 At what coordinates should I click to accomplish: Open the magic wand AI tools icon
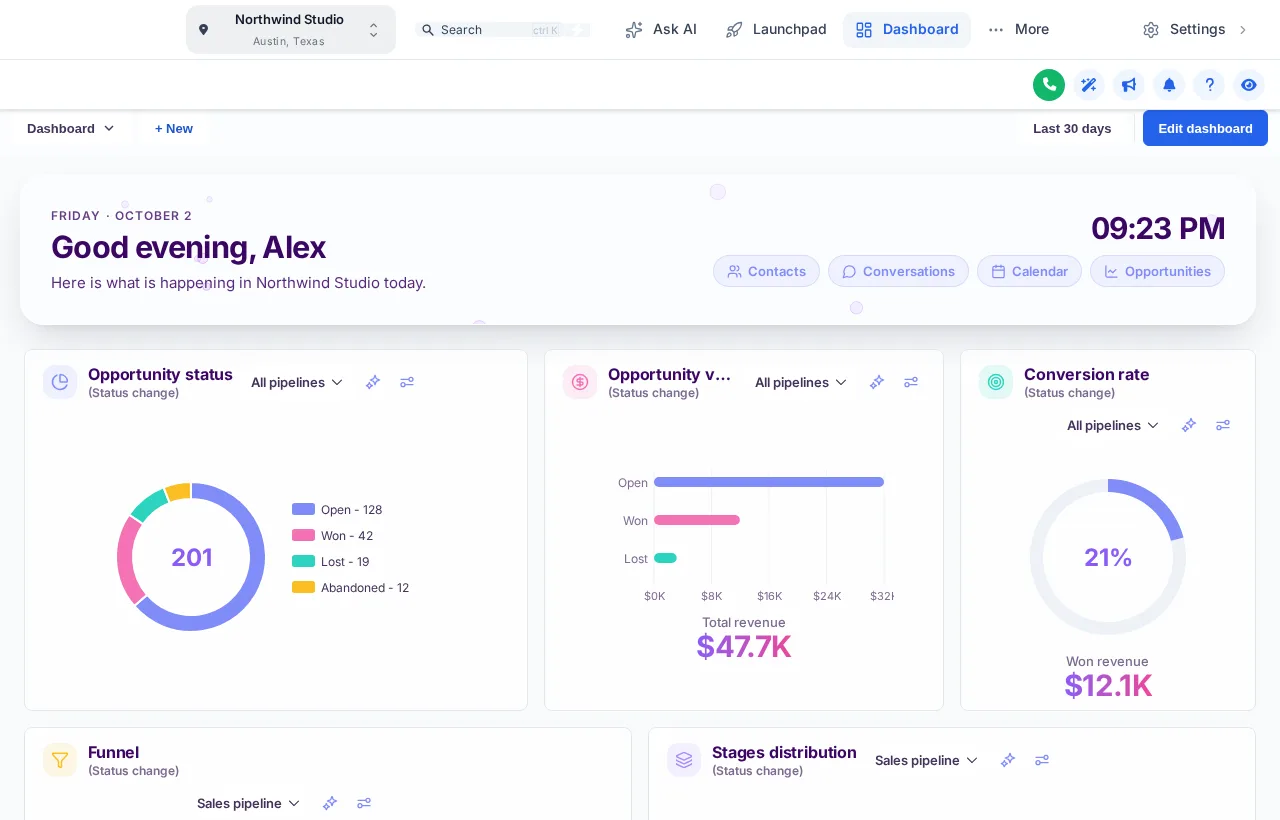[1089, 85]
